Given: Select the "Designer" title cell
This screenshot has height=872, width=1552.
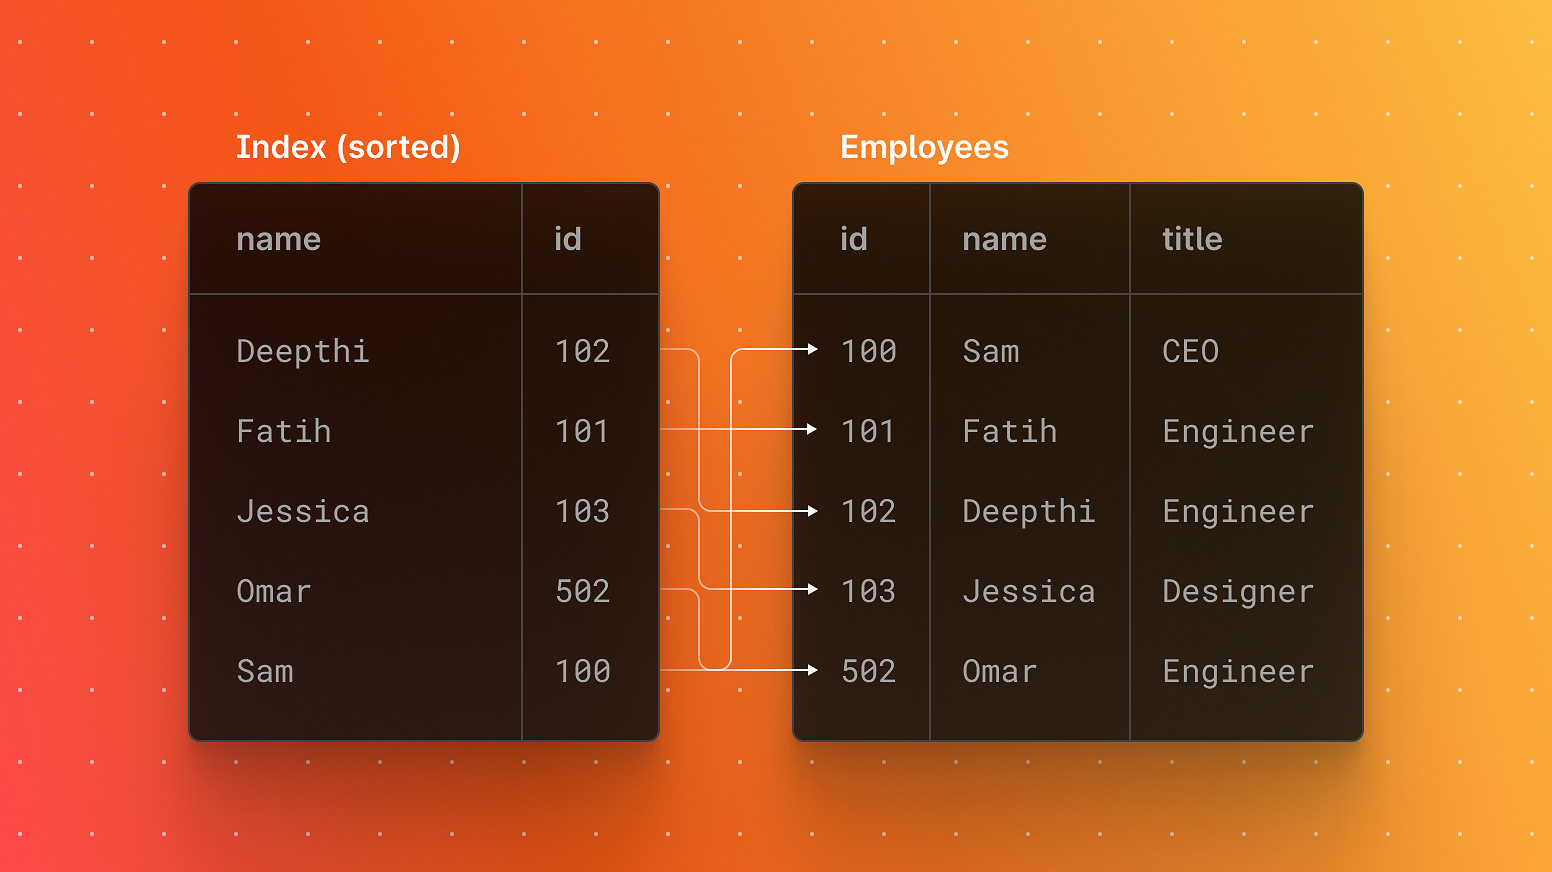Looking at the screenshot, I should 1237,591.
